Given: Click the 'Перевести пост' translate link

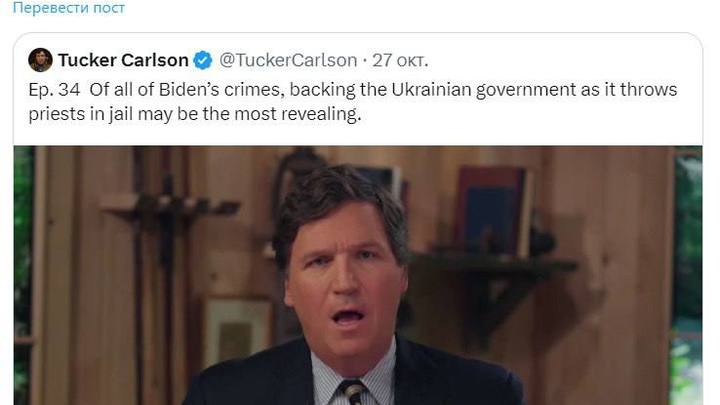Looking at the screenshot, I should pyautogui.click(x=69, y=8).
